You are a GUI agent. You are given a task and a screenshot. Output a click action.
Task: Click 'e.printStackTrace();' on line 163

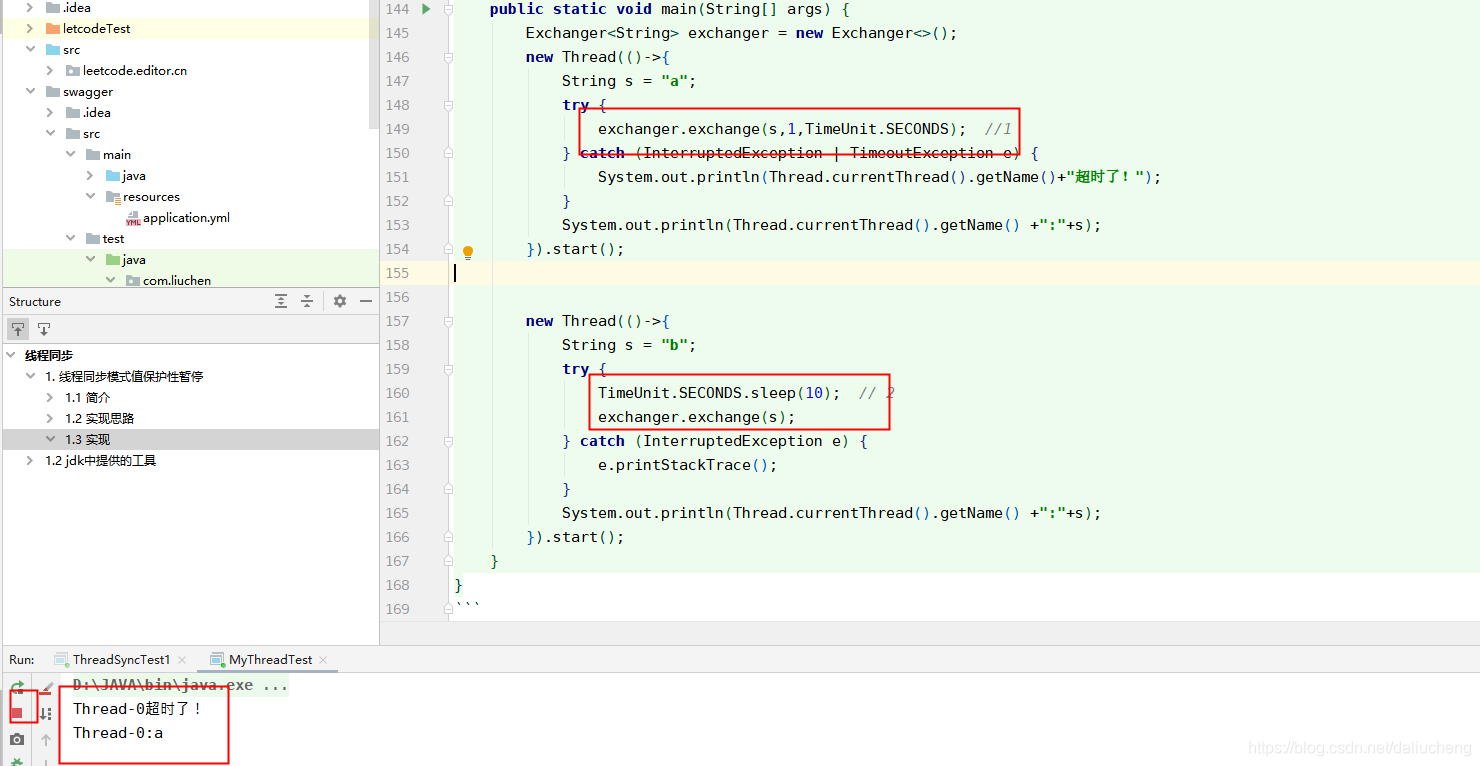point(687,465)
